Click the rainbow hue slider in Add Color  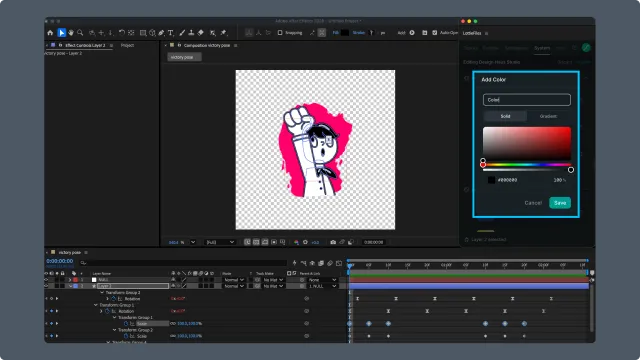tap(527, 164)
